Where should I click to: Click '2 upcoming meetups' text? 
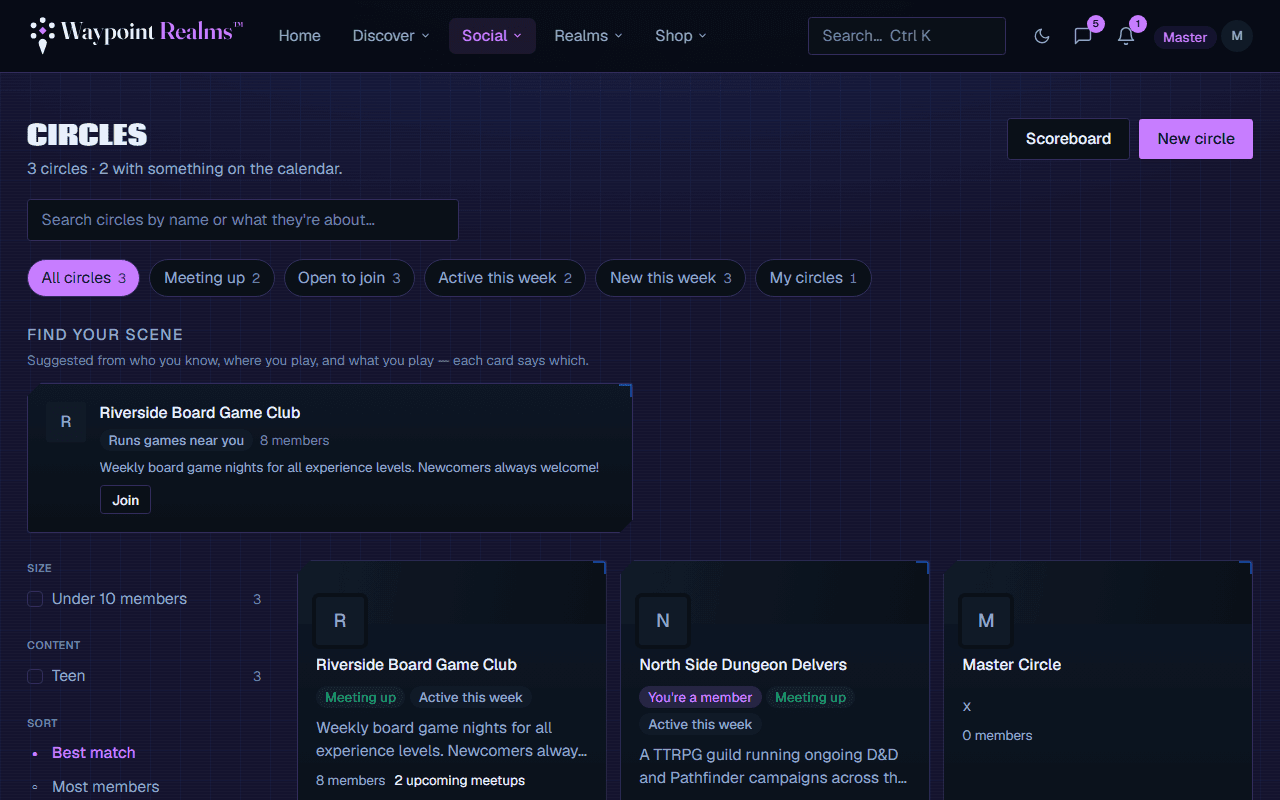tap(459, 780)
